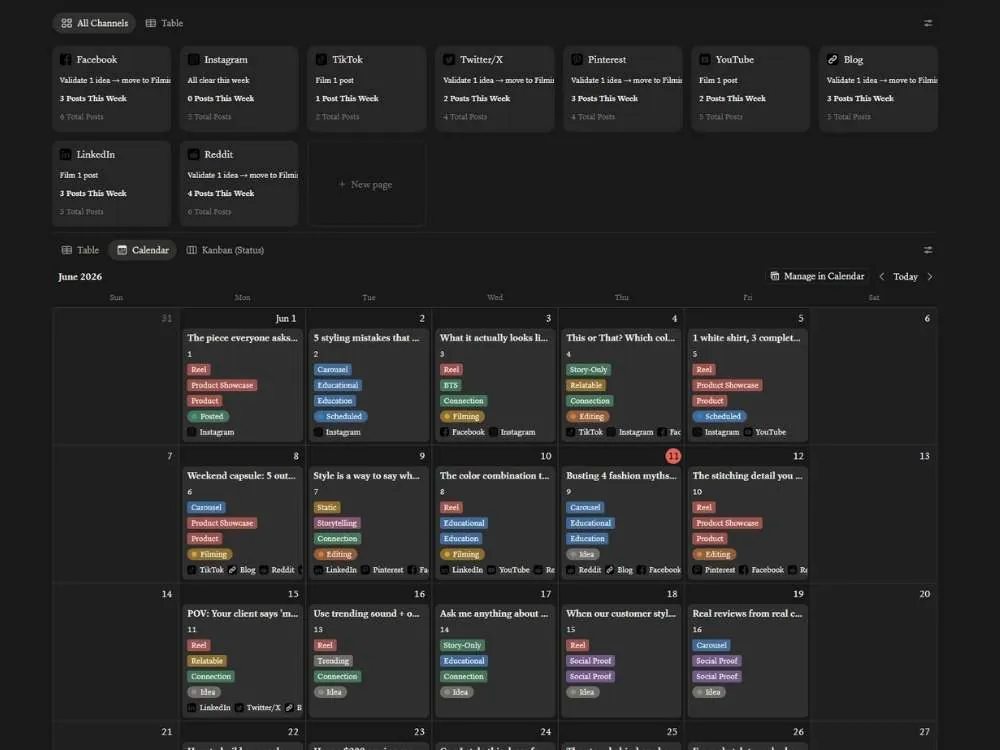
Task: Go to previous month arrow
Action: pos(881,276)
